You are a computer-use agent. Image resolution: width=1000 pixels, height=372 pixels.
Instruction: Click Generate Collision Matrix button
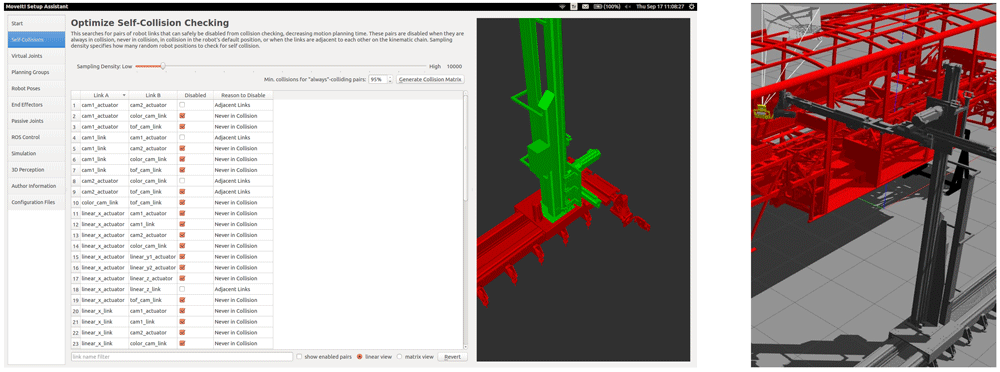point(430,80)
